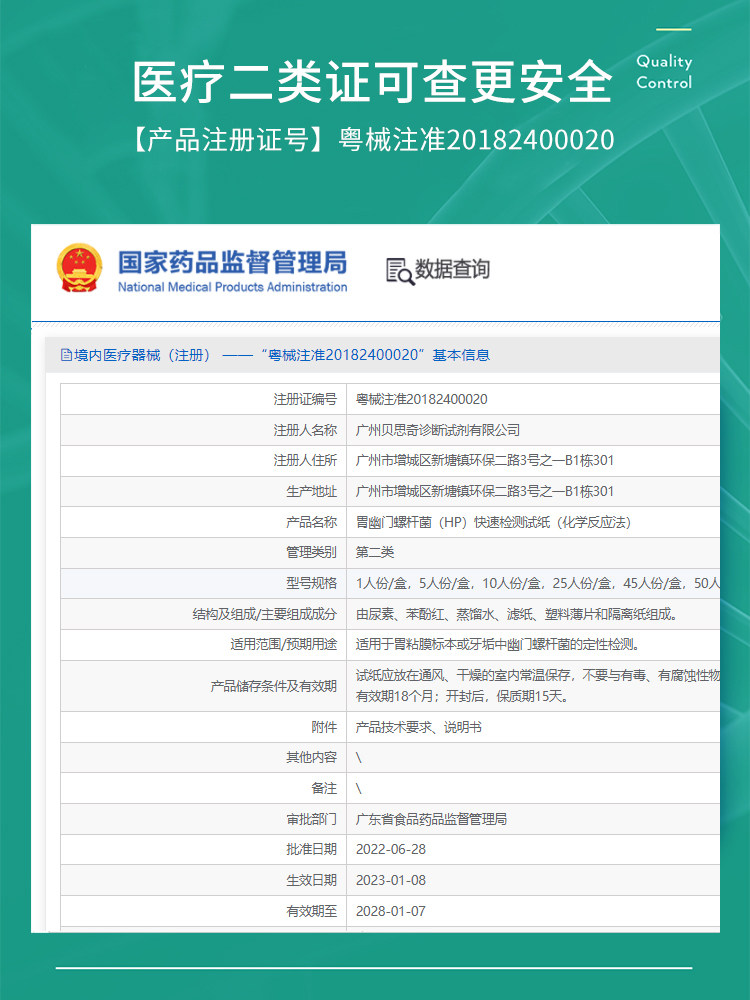Select the 适用于胃粘膜标本 usage description
The height and width of the screenshot is (1000, 750).
pos(497,644)
